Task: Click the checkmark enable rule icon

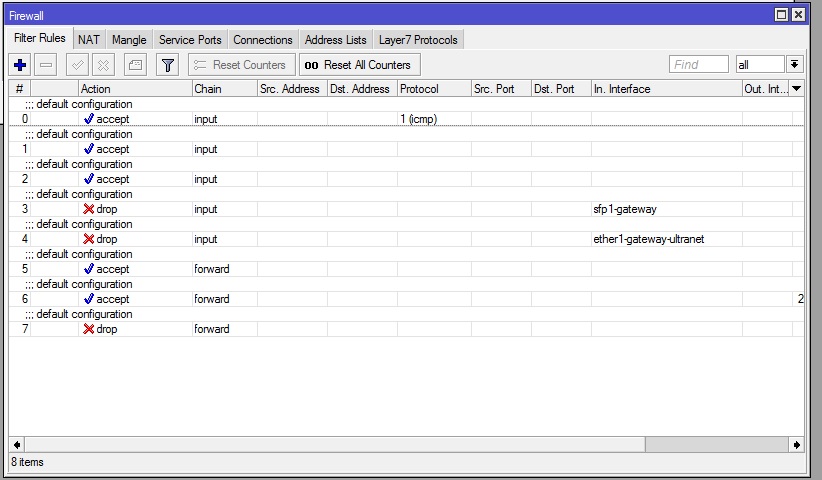Action: point(77,65)
